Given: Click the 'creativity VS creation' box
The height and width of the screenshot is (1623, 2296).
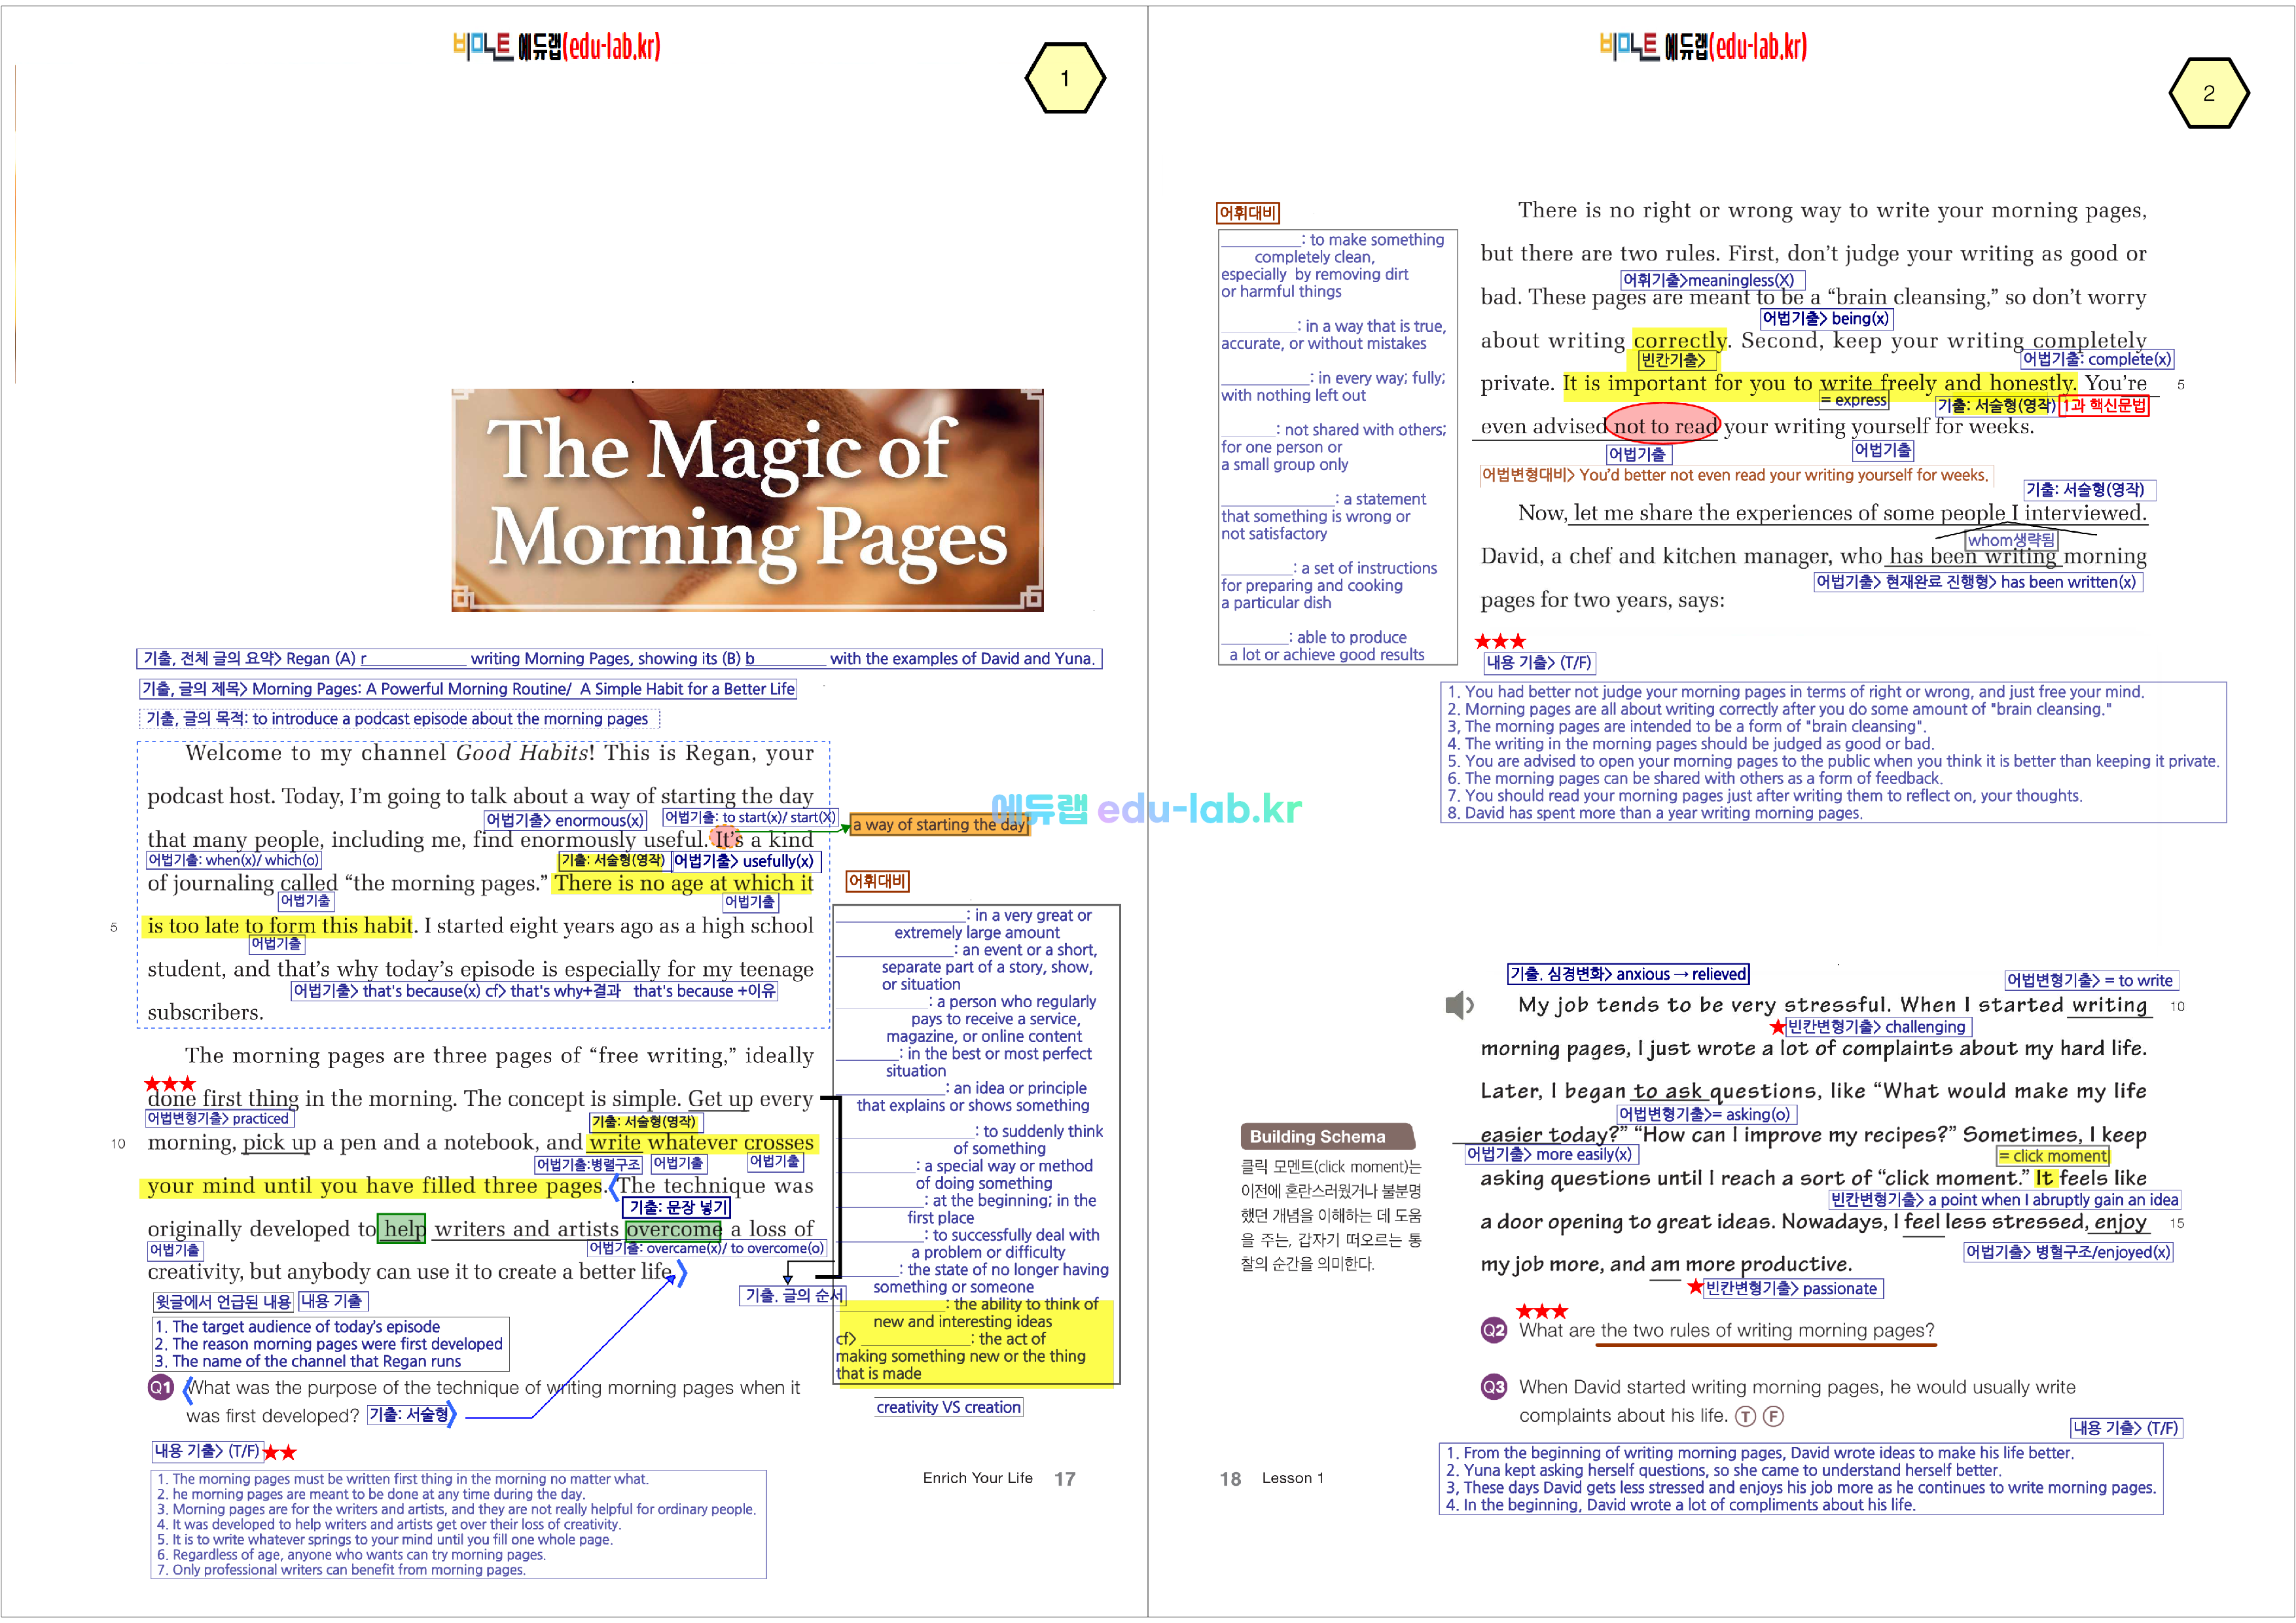Looking at the screenshot, I should coord(948,1407).
